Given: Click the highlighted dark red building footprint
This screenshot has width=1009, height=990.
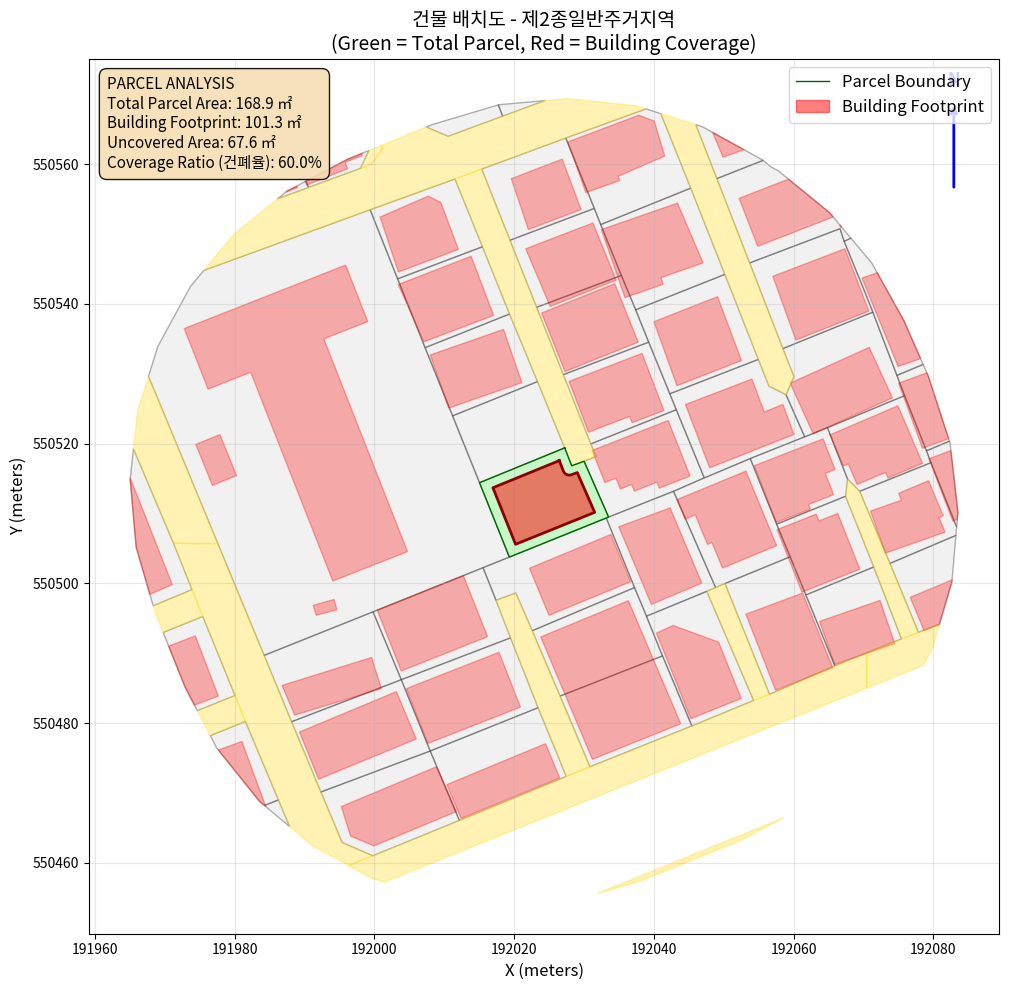Looking at the screenshot, I should point(543,502).
